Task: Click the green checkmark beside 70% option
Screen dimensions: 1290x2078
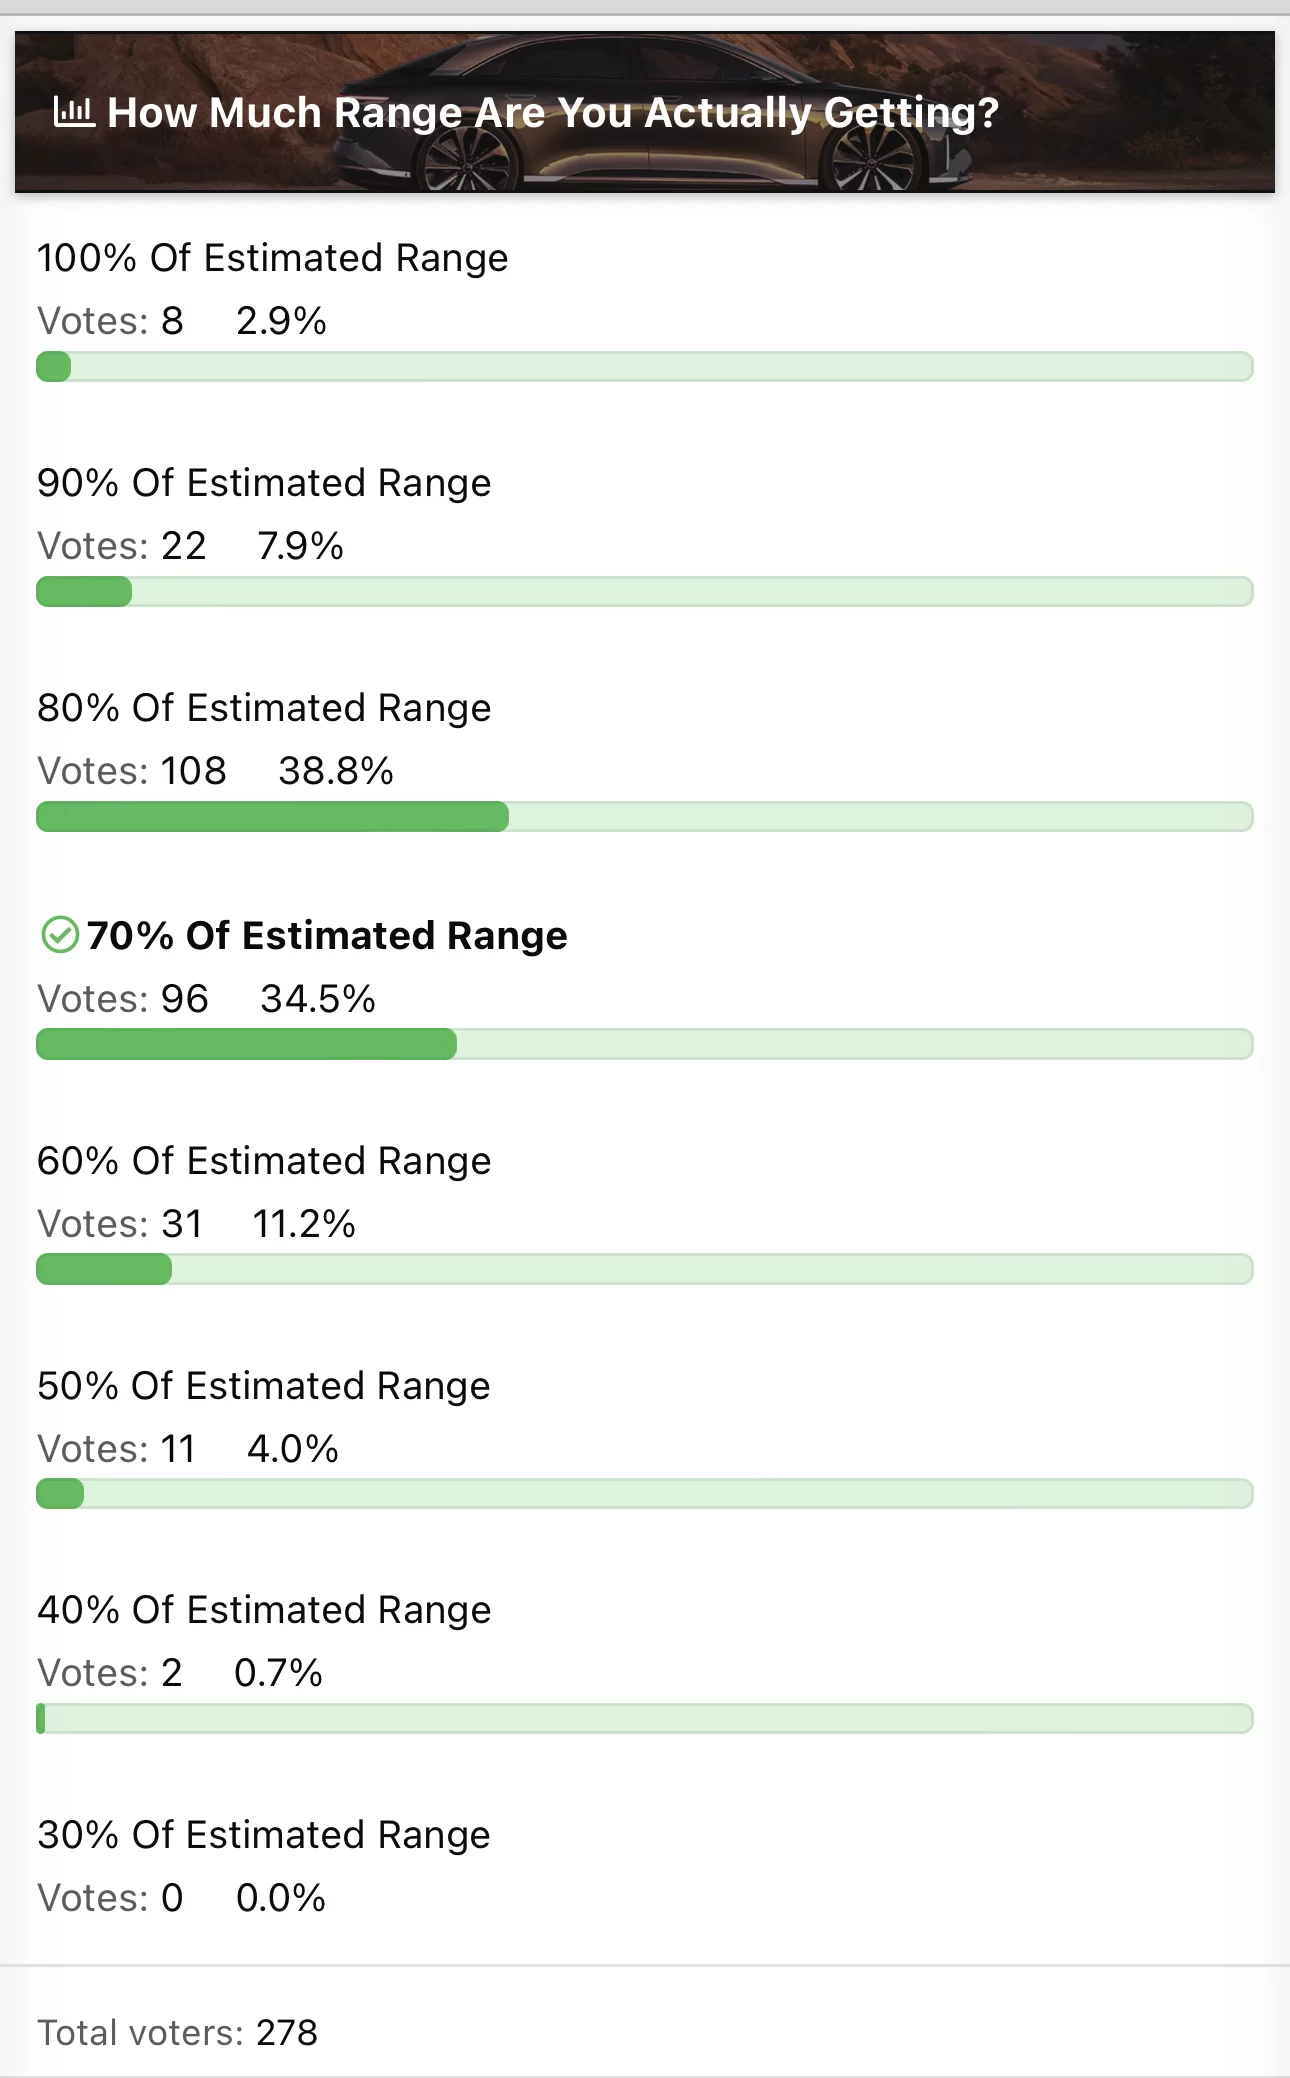Action: click(x=60, y=935)
